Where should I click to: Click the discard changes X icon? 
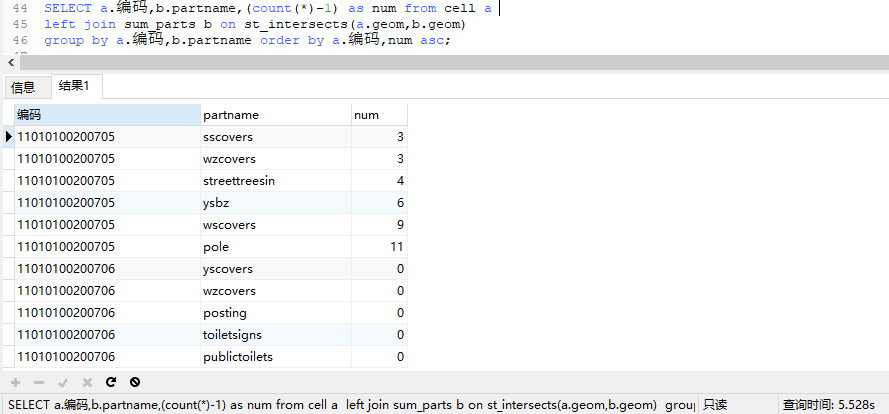(87, 382)
